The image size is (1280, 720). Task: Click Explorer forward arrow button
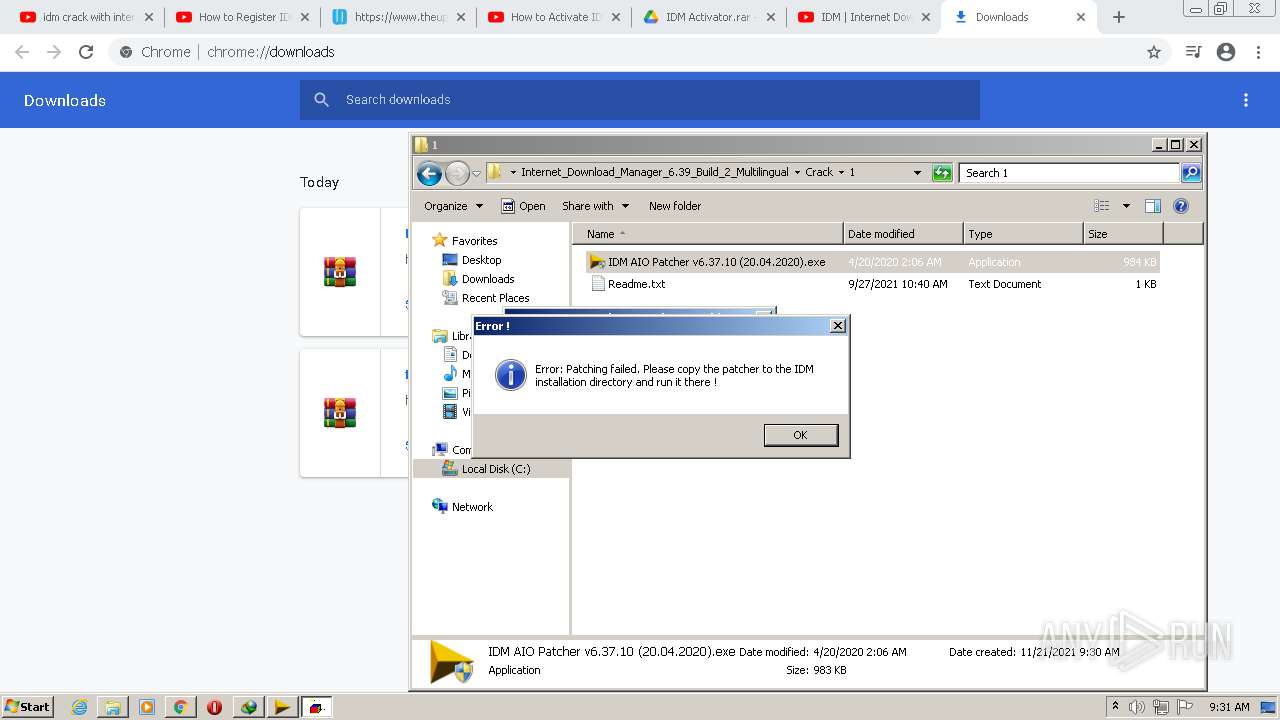coord(457,173)
